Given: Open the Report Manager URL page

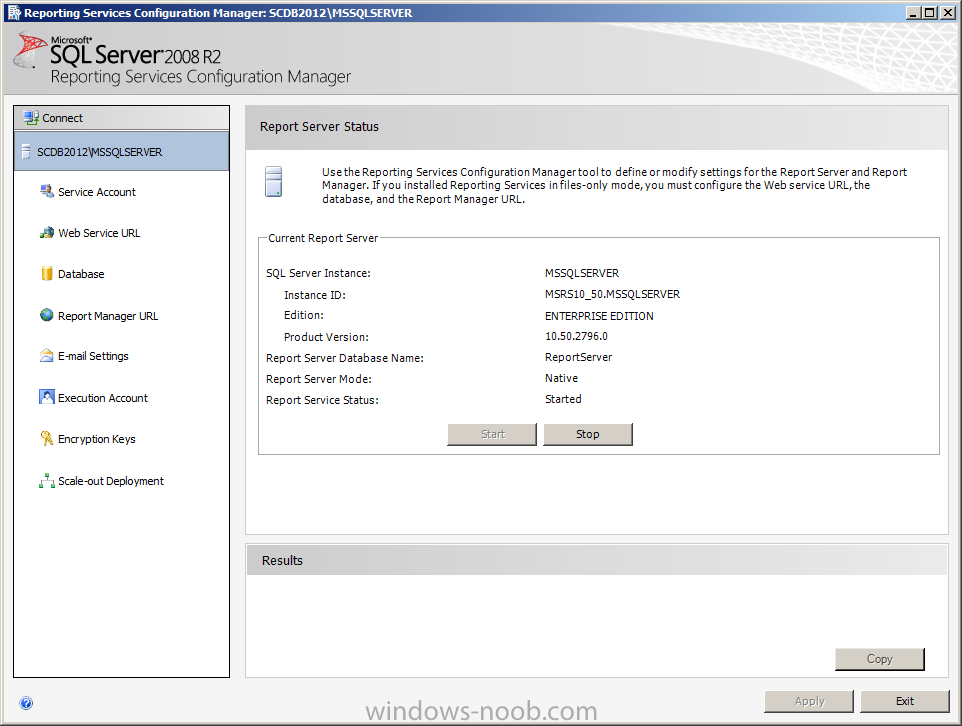Looking at the screenshot, I should (x=108, y=316).
